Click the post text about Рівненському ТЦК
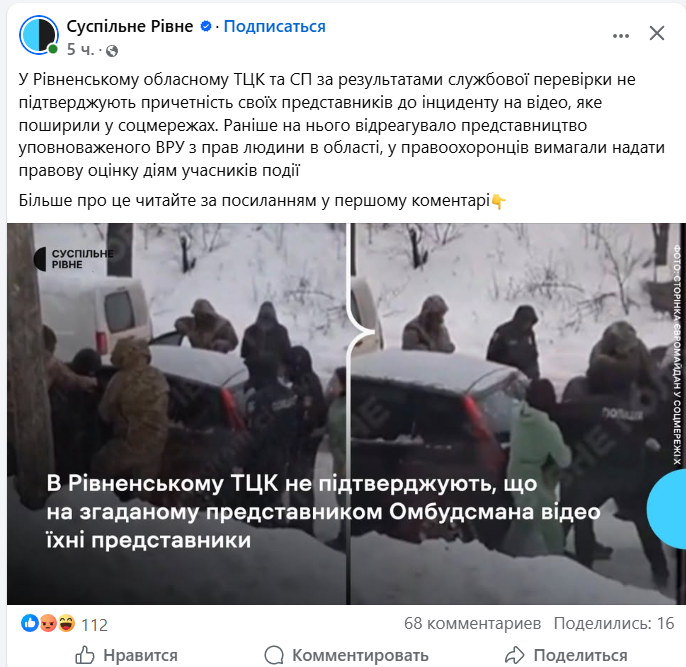 (x=342, y=125)
